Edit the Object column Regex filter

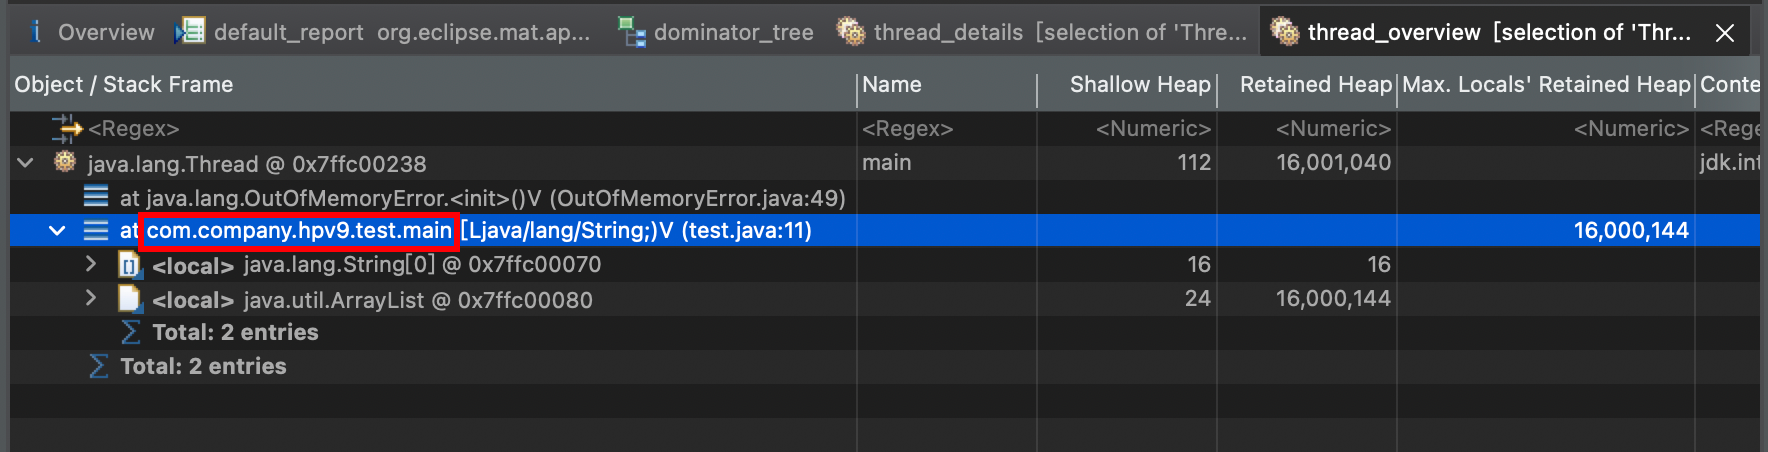click(x=134, y=129)
